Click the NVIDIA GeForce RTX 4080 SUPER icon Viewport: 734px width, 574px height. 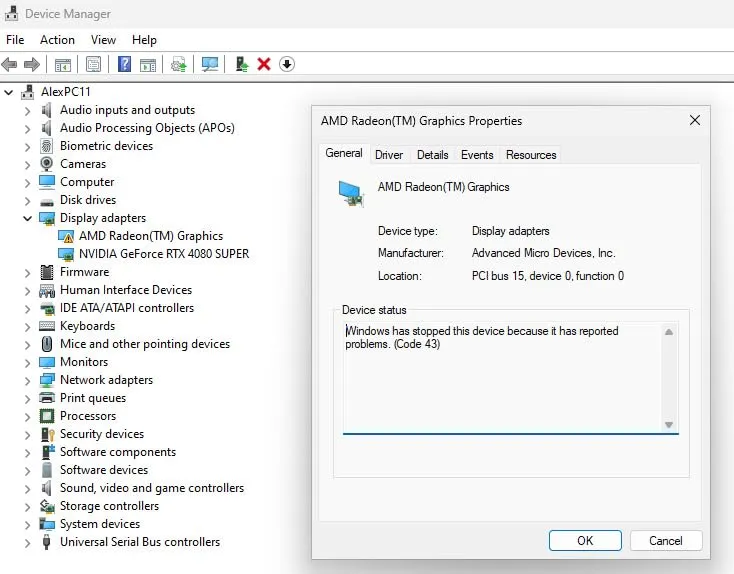(66, 254)
